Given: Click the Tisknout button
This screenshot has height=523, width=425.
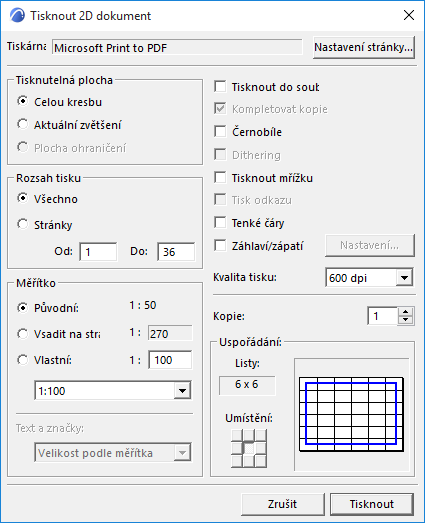Looking at the screenshot, I should (x=372, y=504).
